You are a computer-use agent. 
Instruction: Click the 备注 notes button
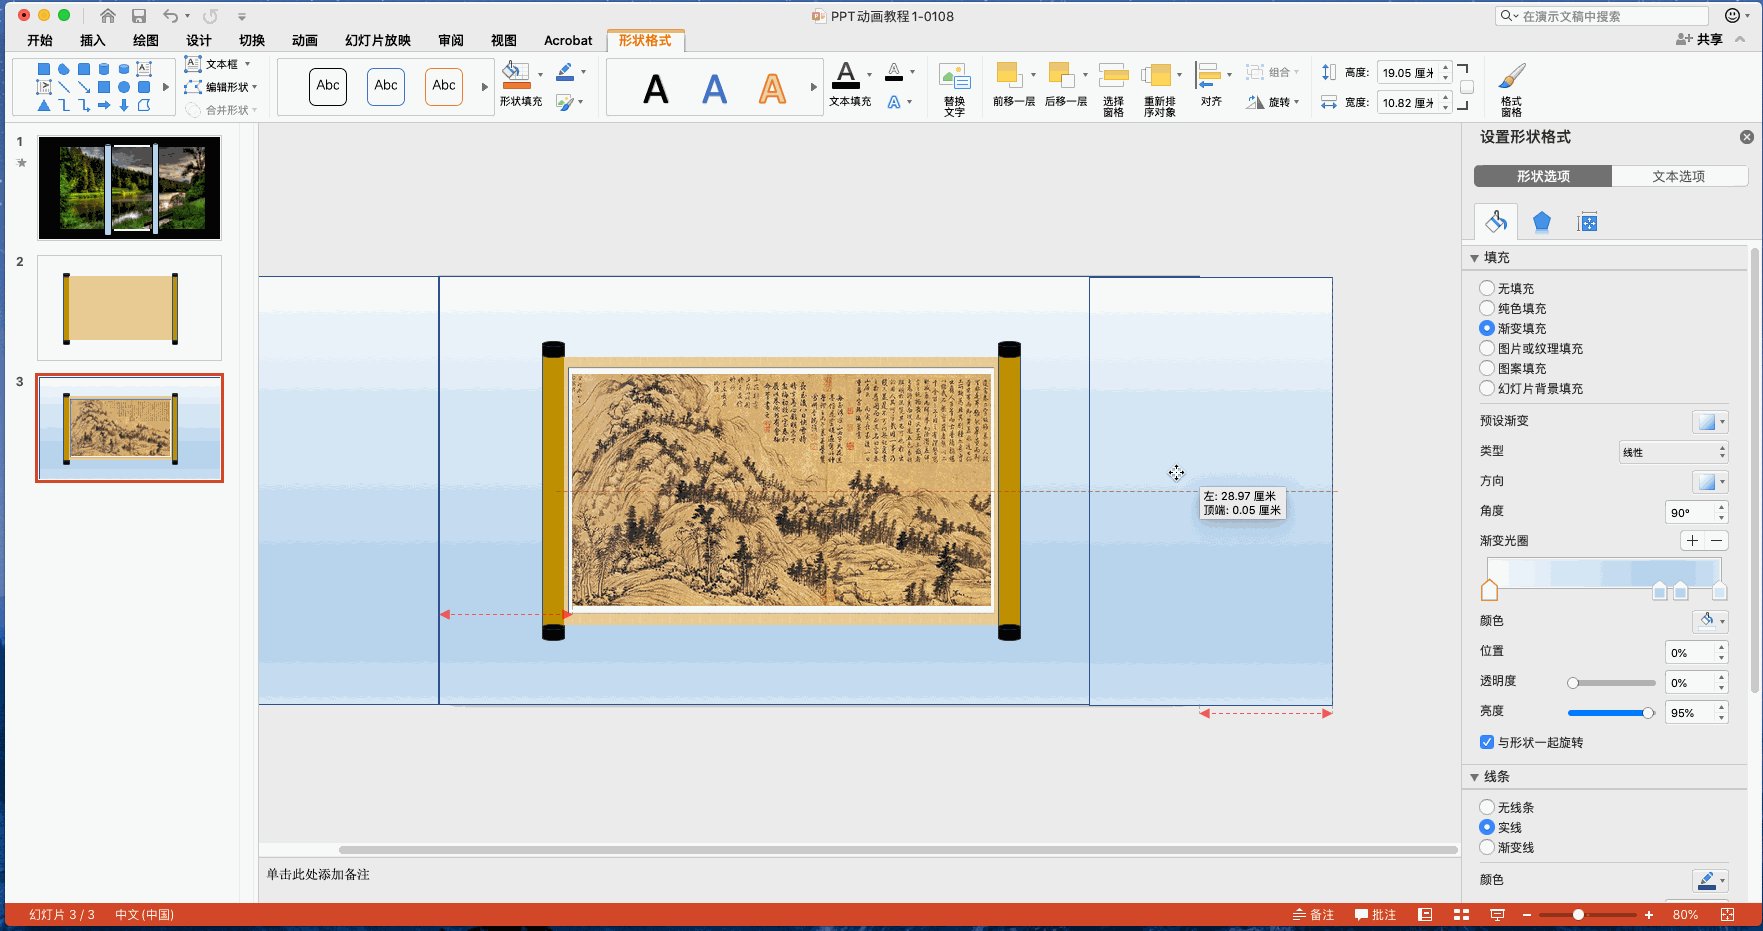(x=1313, y=915)
